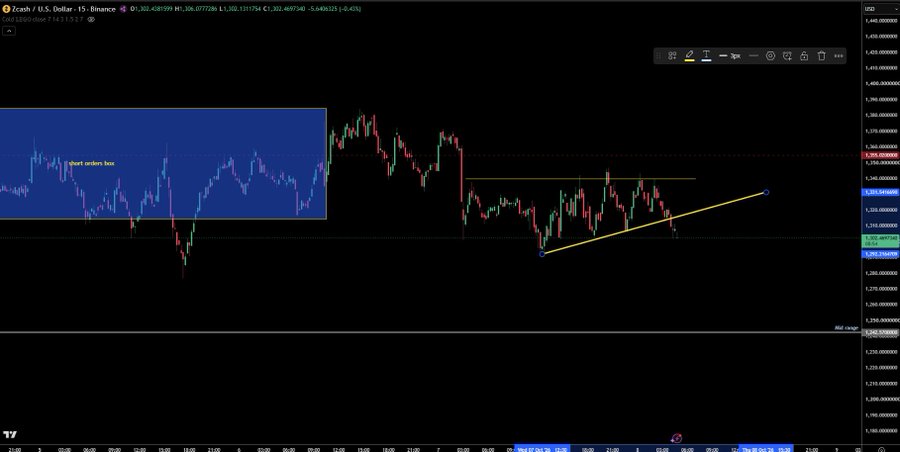This screenshot has width=900, height=452.
Task: Toggle lock on selected trendline
Action: coord(804,56)
